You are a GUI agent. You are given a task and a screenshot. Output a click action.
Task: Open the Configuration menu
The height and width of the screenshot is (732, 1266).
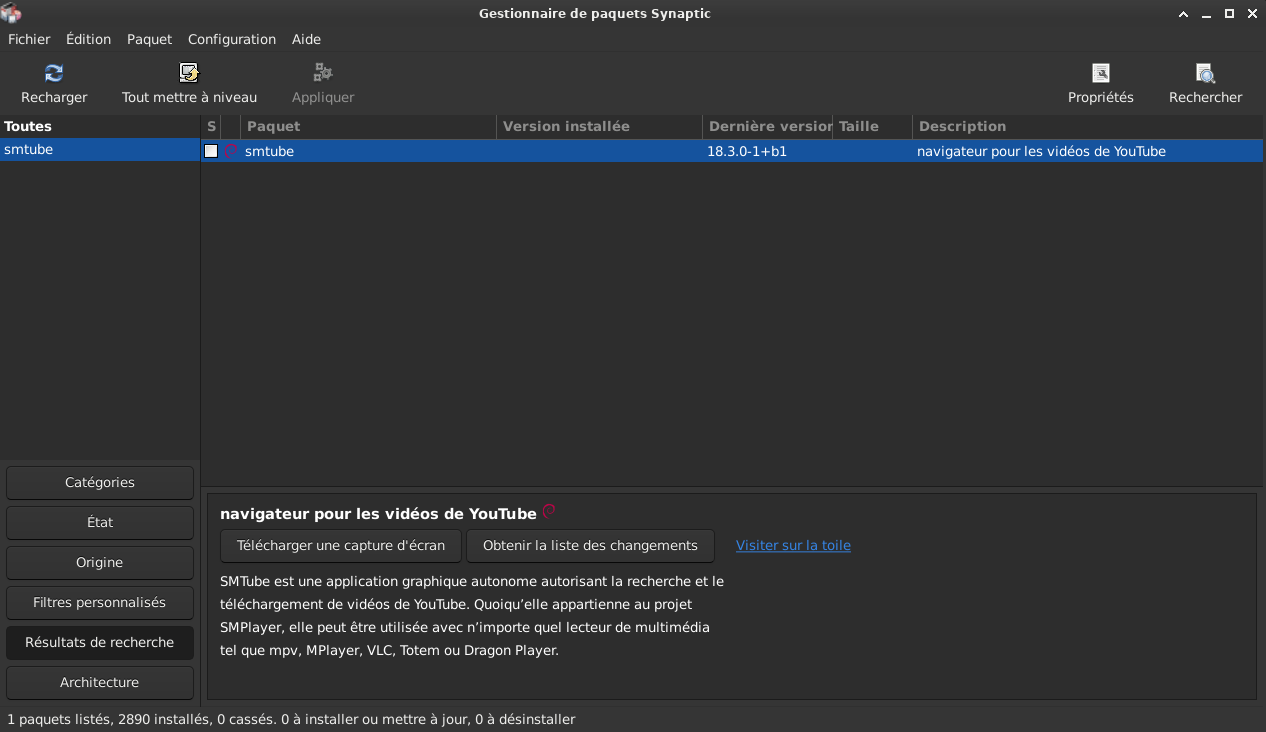point(231,39)
